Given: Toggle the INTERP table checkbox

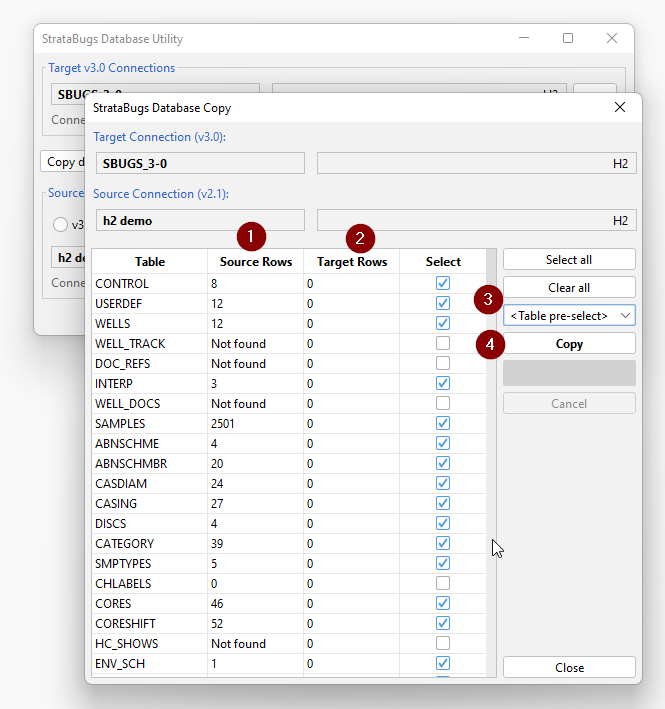Looking at the screenshot, I should [x=443, y=383].
